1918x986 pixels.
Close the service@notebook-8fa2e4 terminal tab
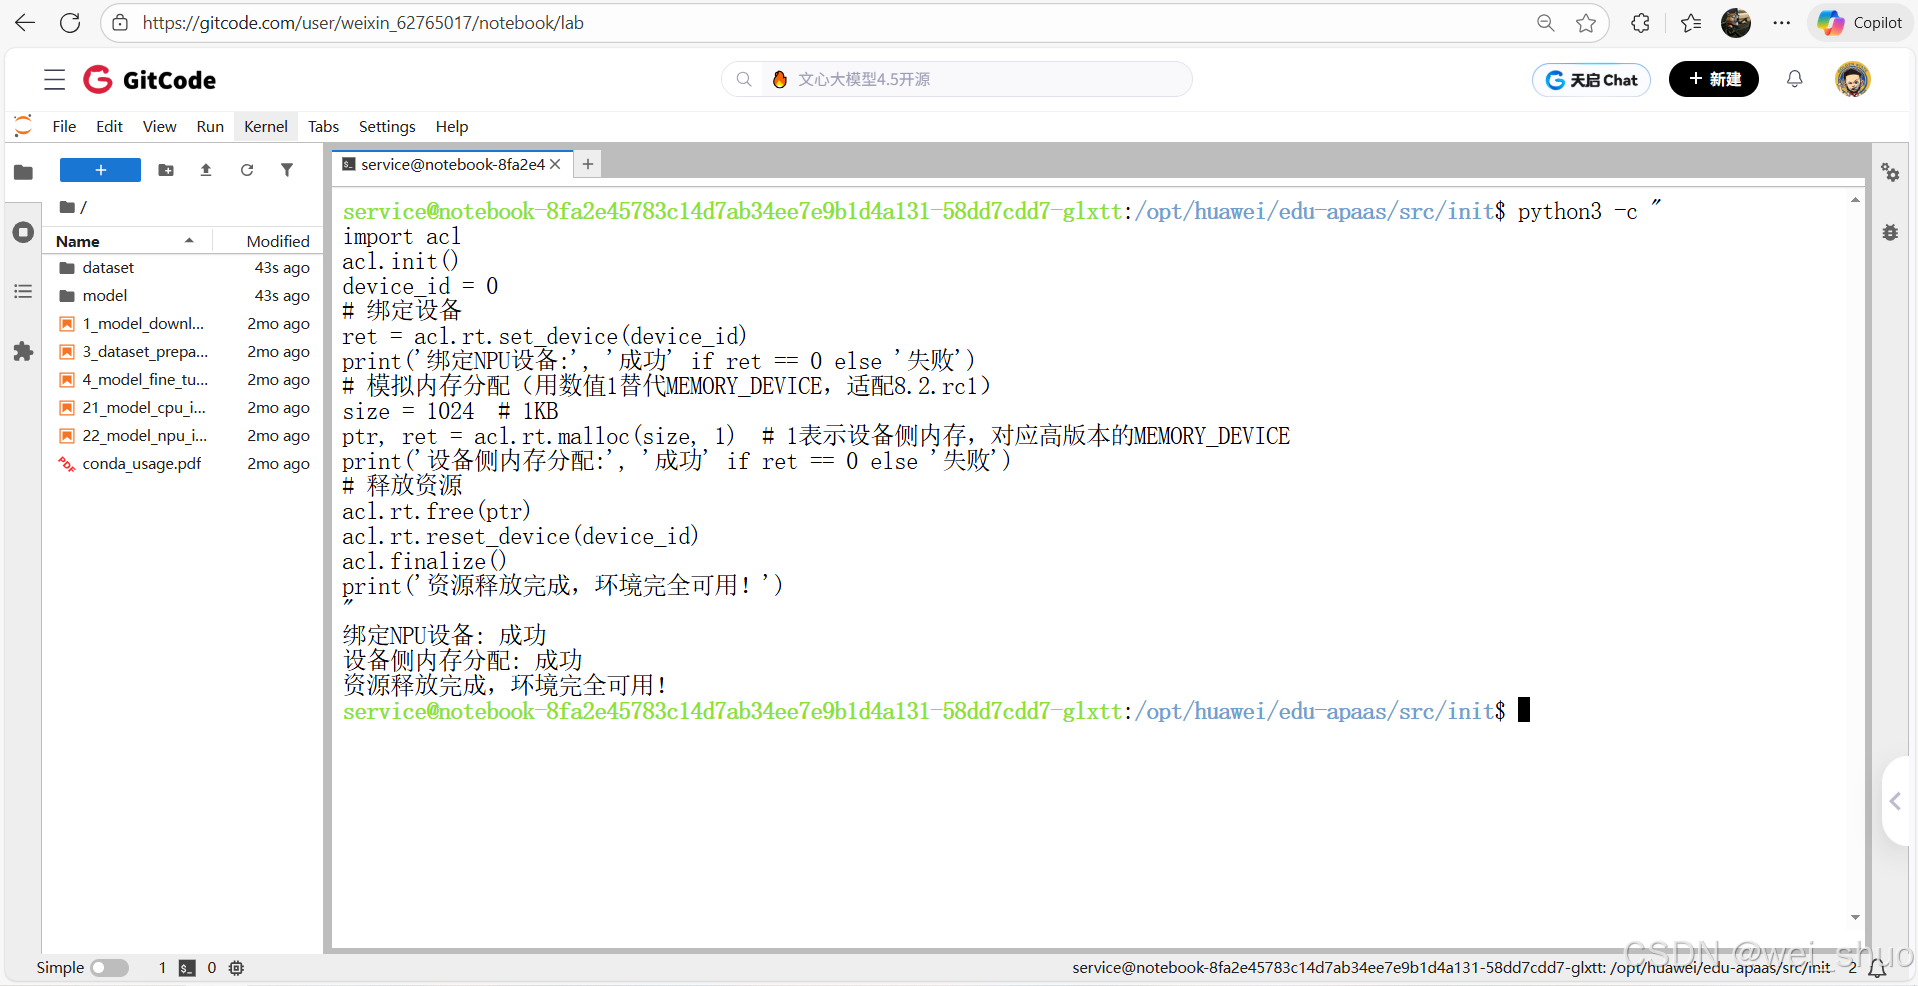point(556,164)
